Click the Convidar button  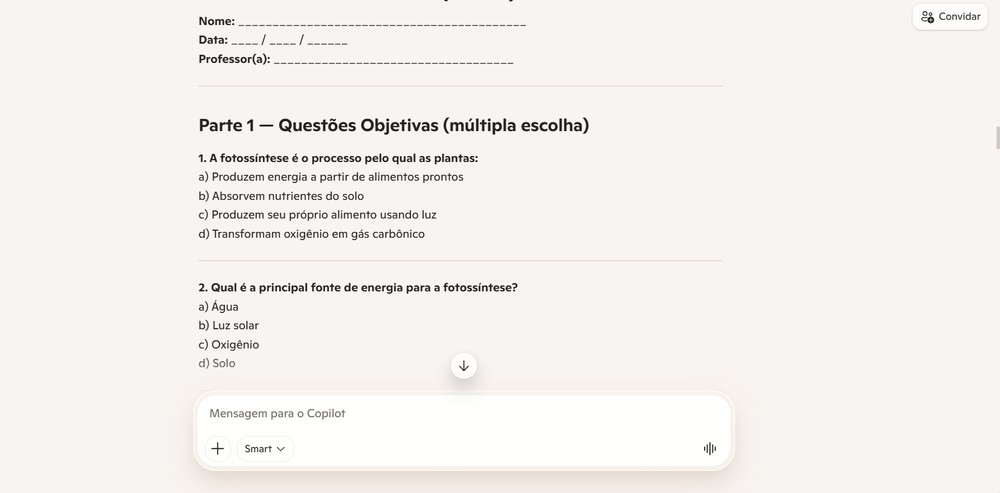[950, 17]
